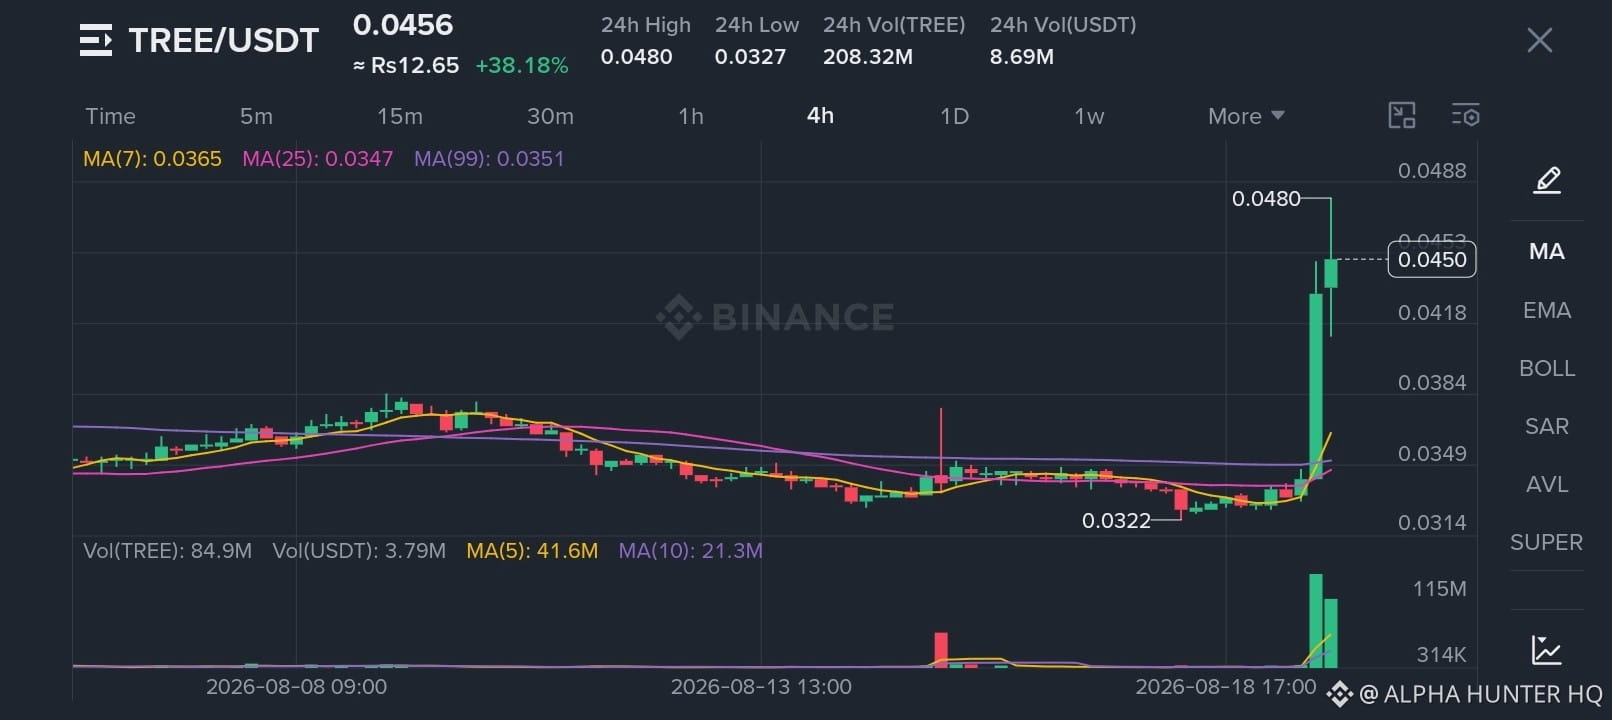Screen dimensions: 1612x720
Task: Click the 0.0418 price axis label
Action: click(x=1432, y=313)
